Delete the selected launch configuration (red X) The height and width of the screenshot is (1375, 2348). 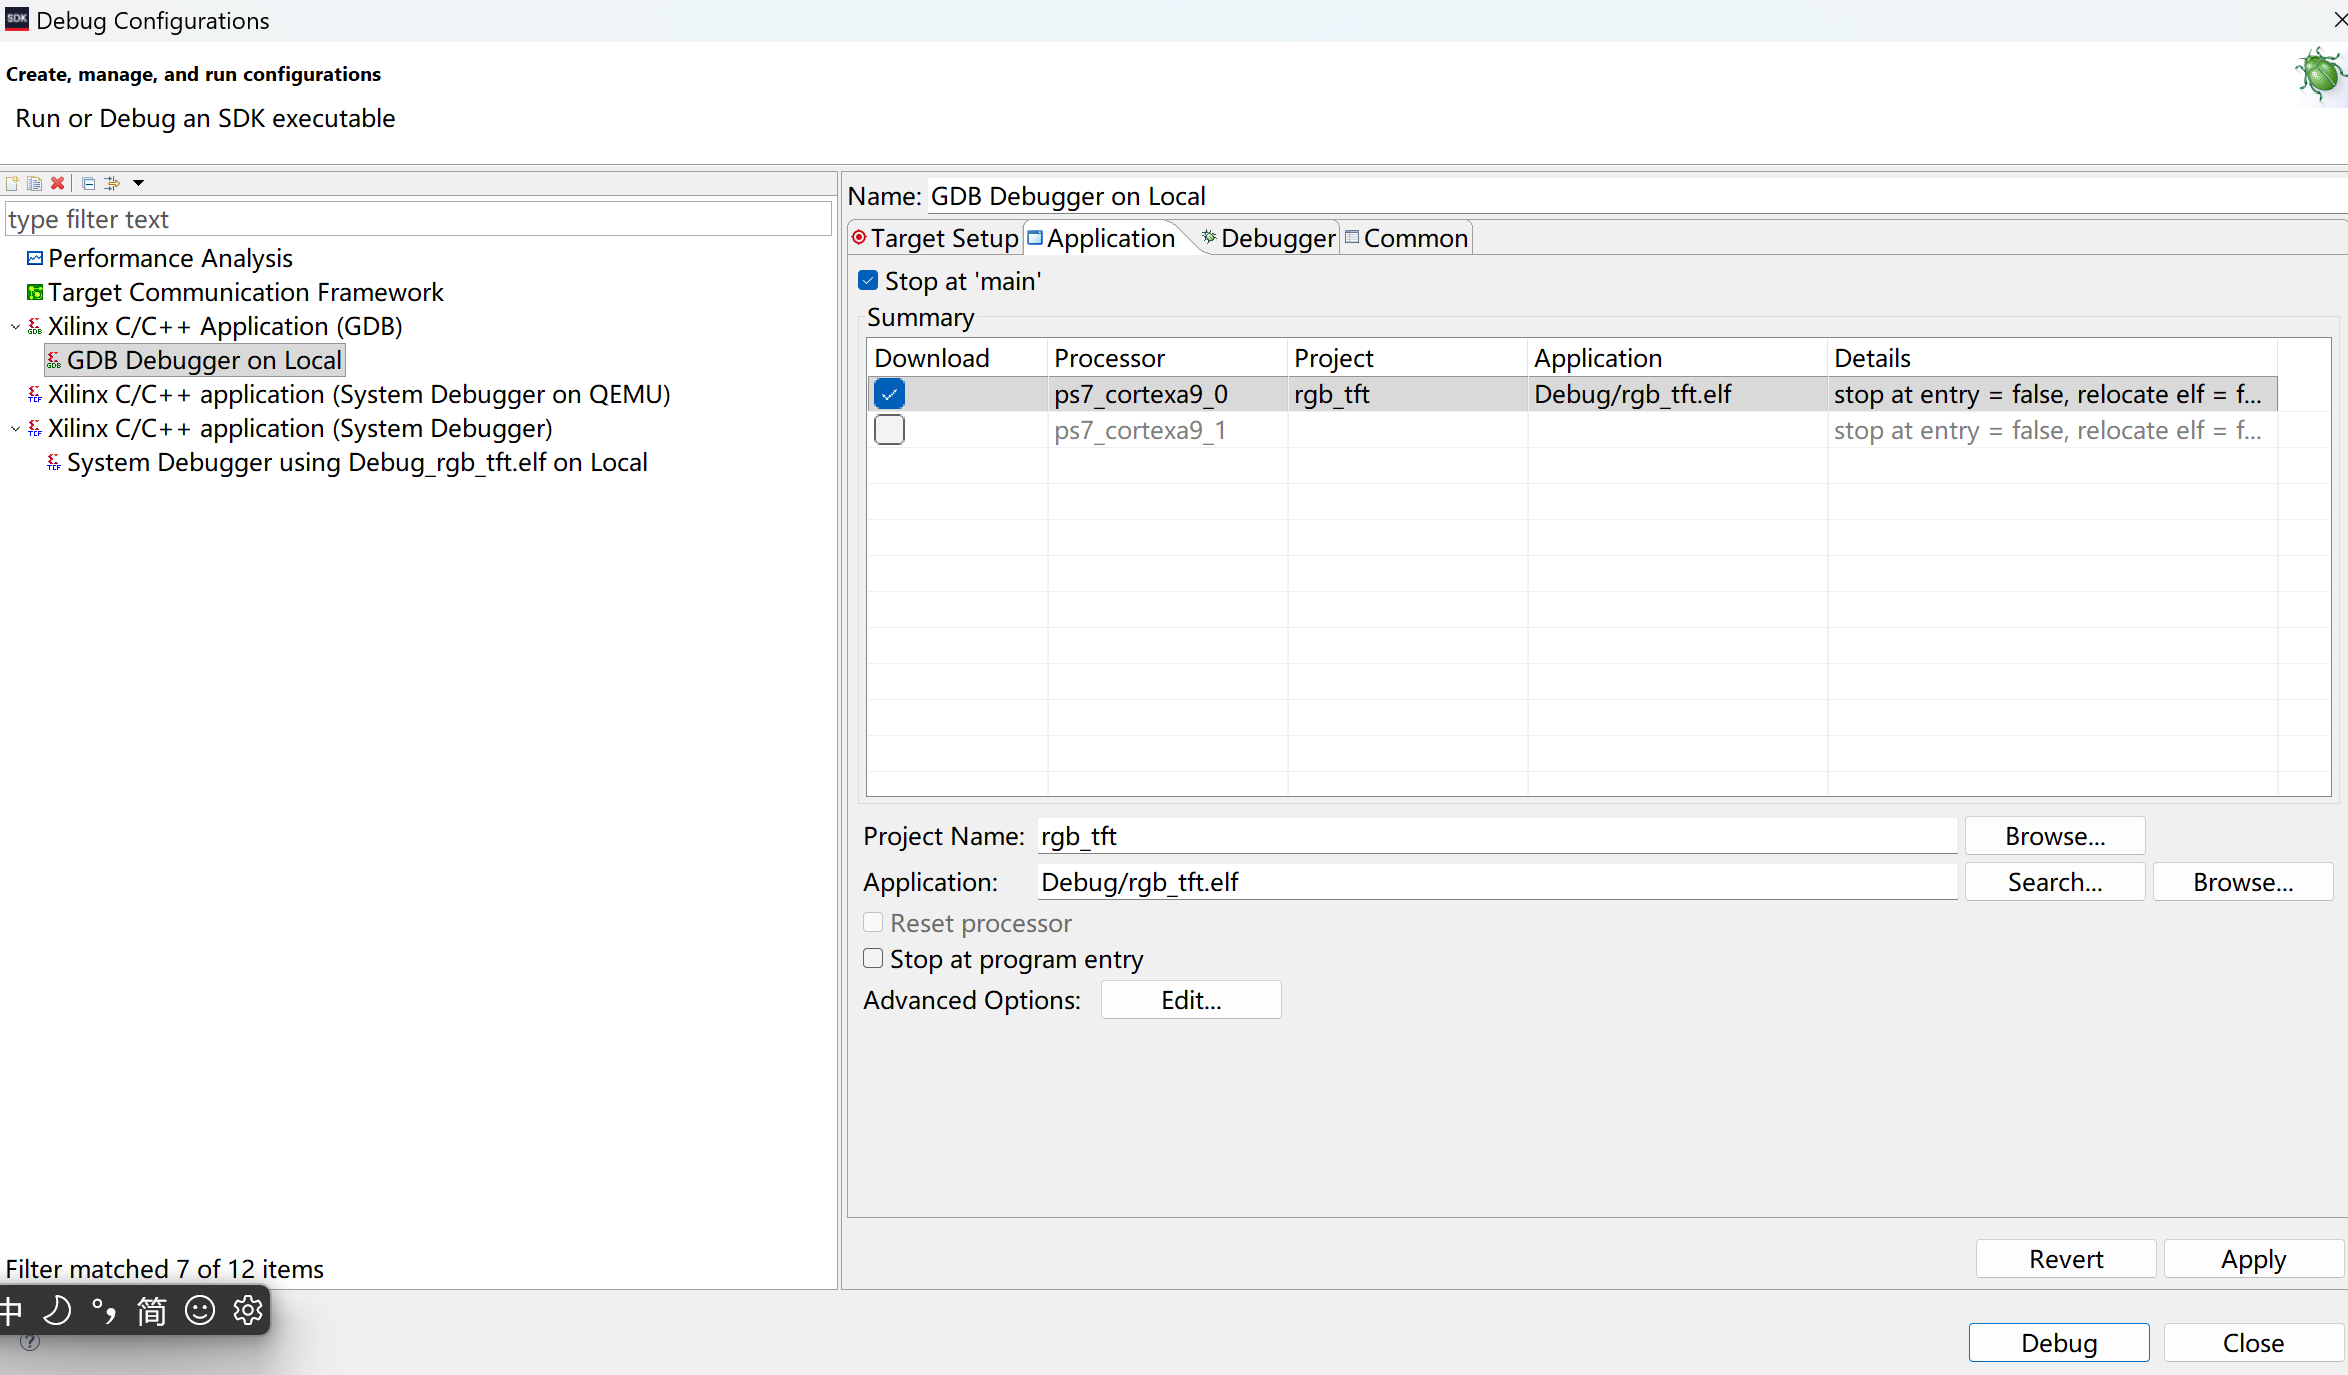tap(58, 183)
